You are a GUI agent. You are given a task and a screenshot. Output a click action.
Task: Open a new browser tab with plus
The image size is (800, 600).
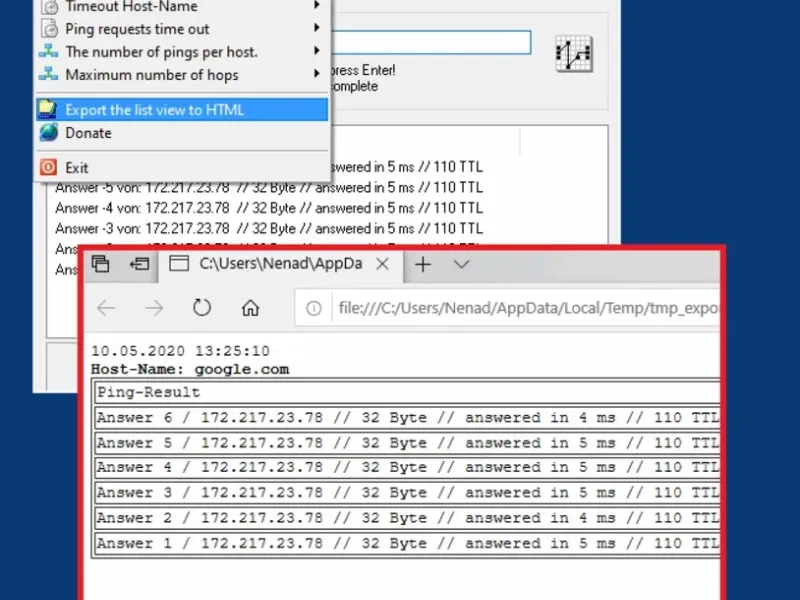(x=422, y=264)
